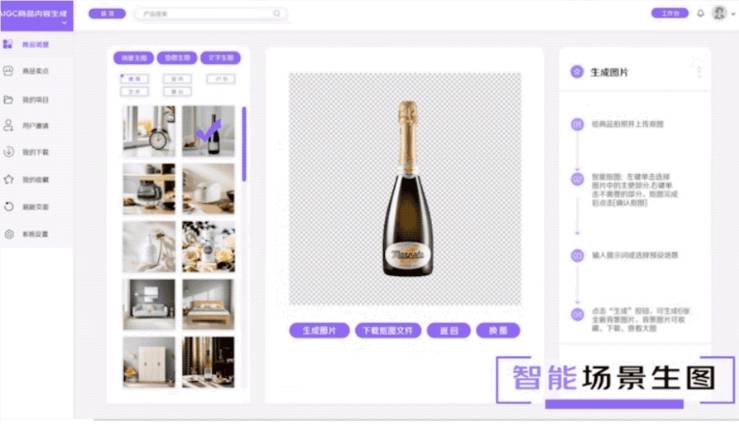Select the white bottle with dried flowers thumbnail
Viewport: 739px width, 424px height.
click(149, 247)
